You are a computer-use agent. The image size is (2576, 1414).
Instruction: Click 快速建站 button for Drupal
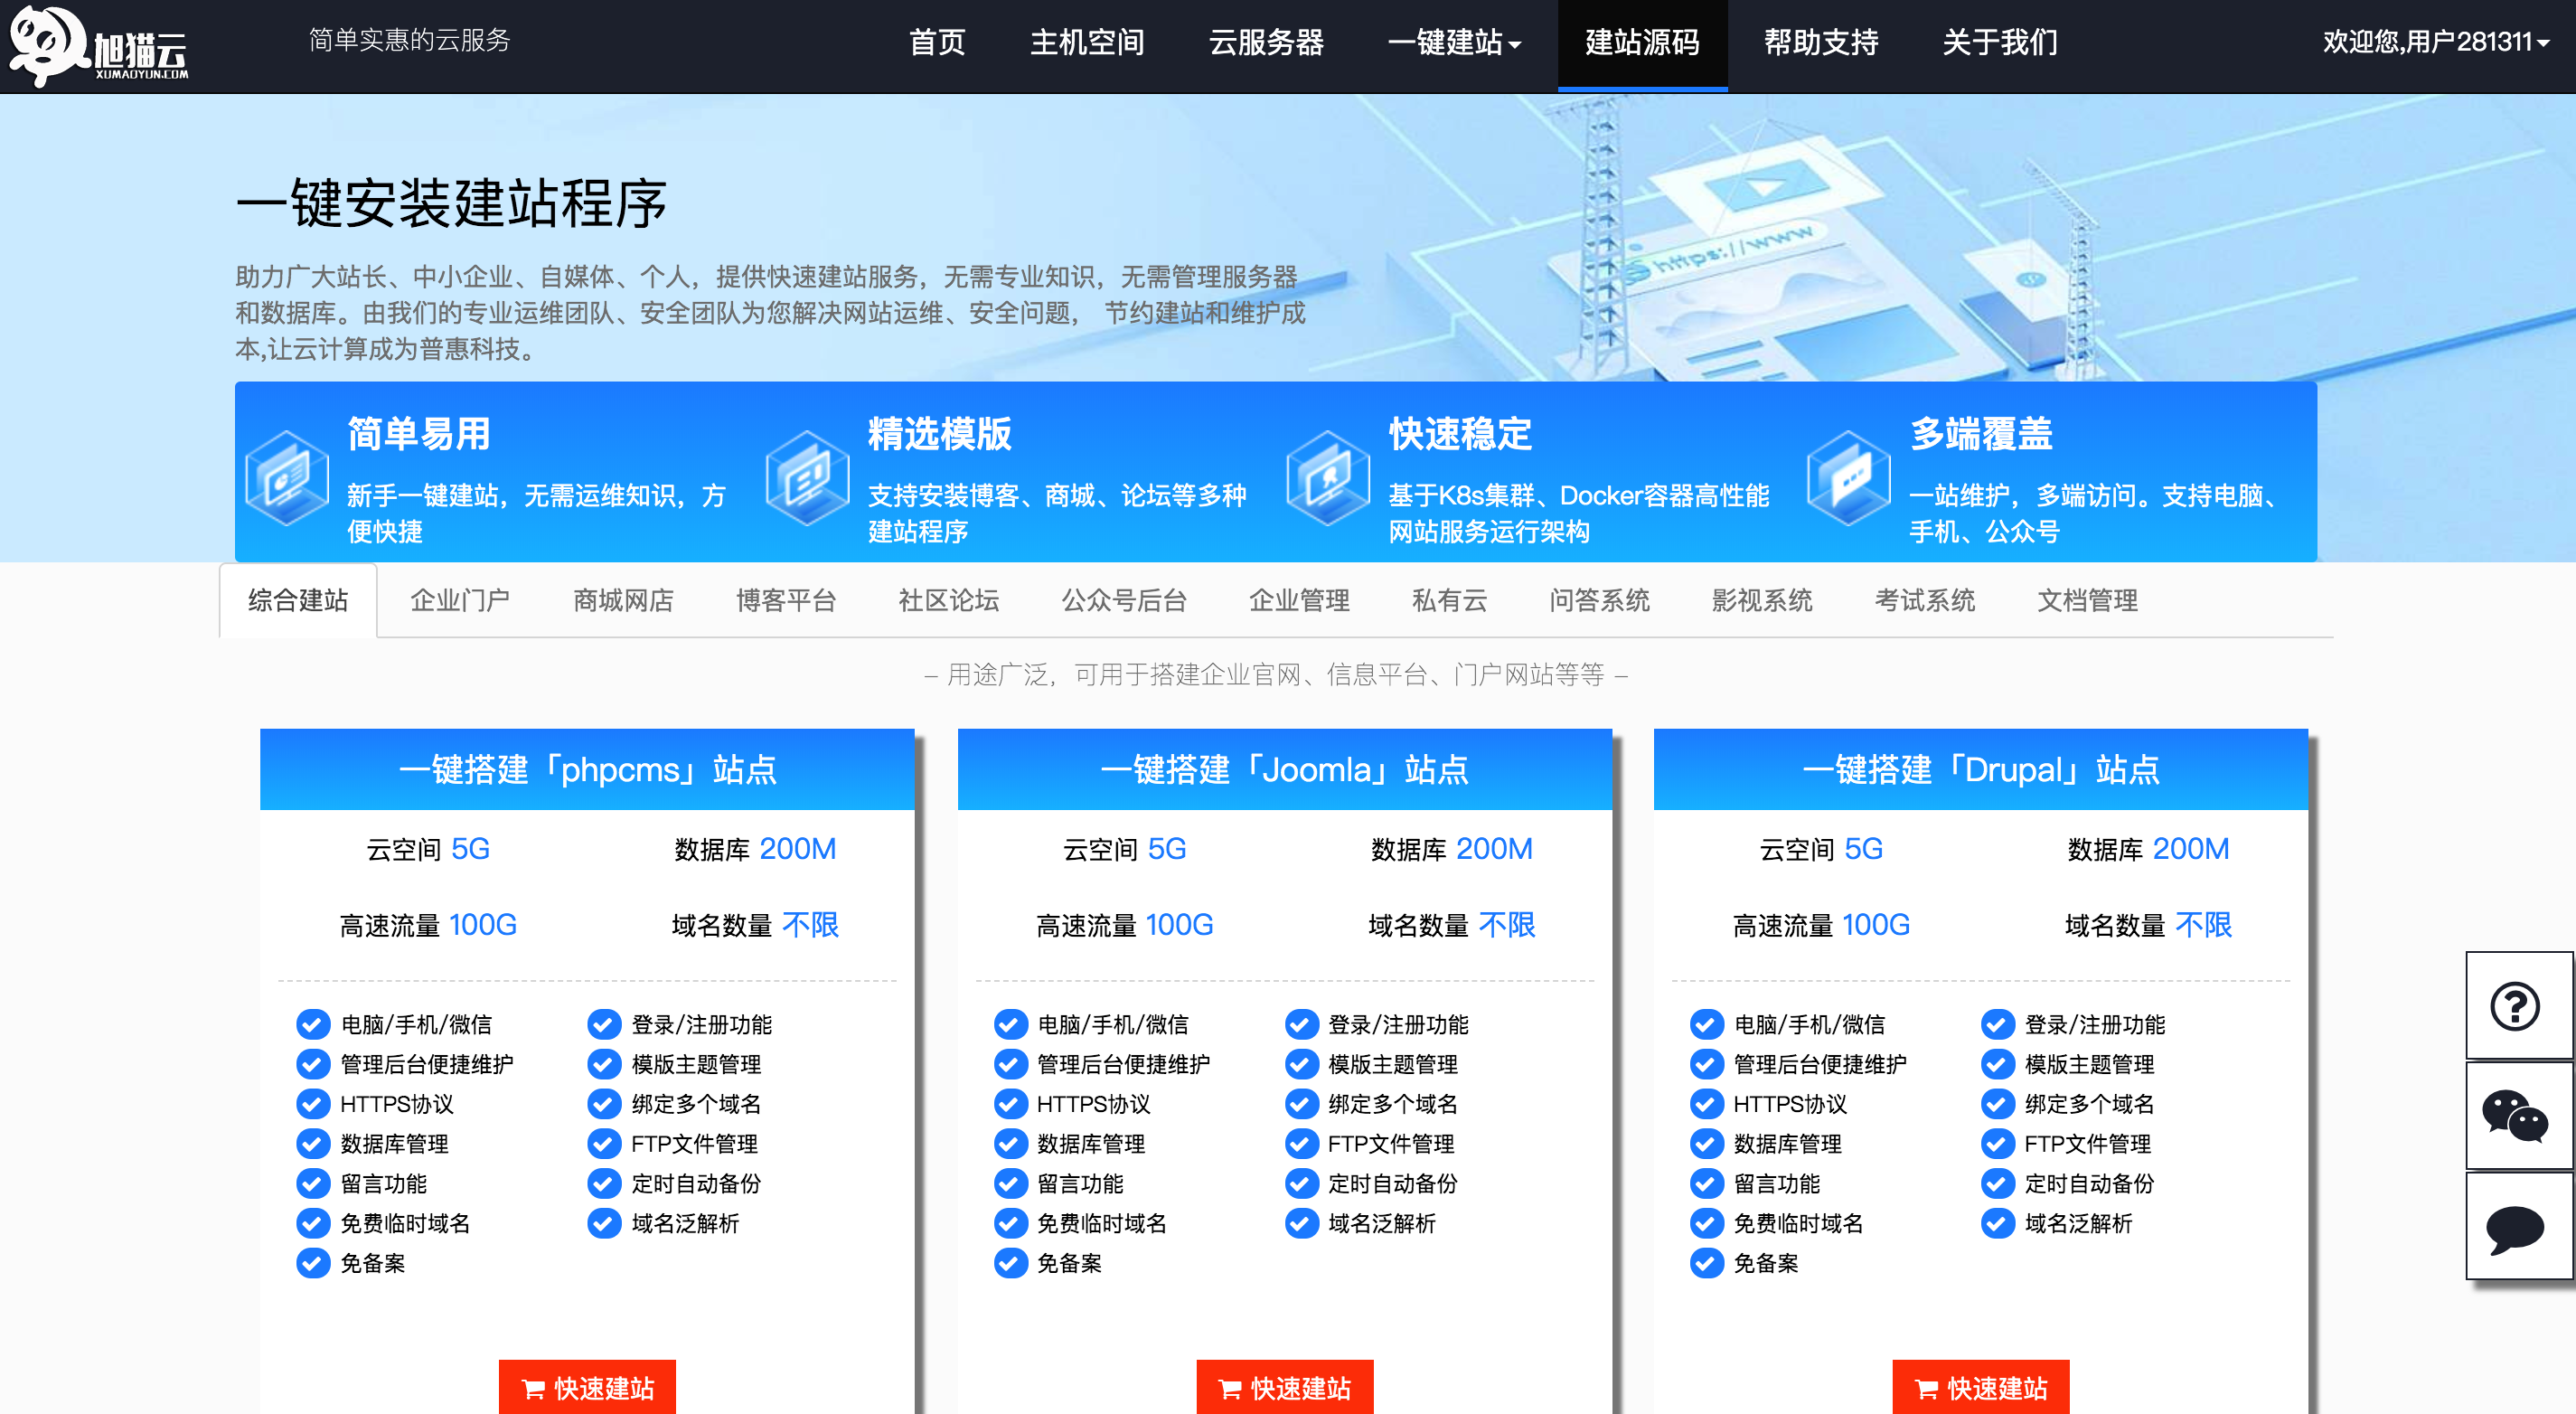click(x=1980, y=1388)
